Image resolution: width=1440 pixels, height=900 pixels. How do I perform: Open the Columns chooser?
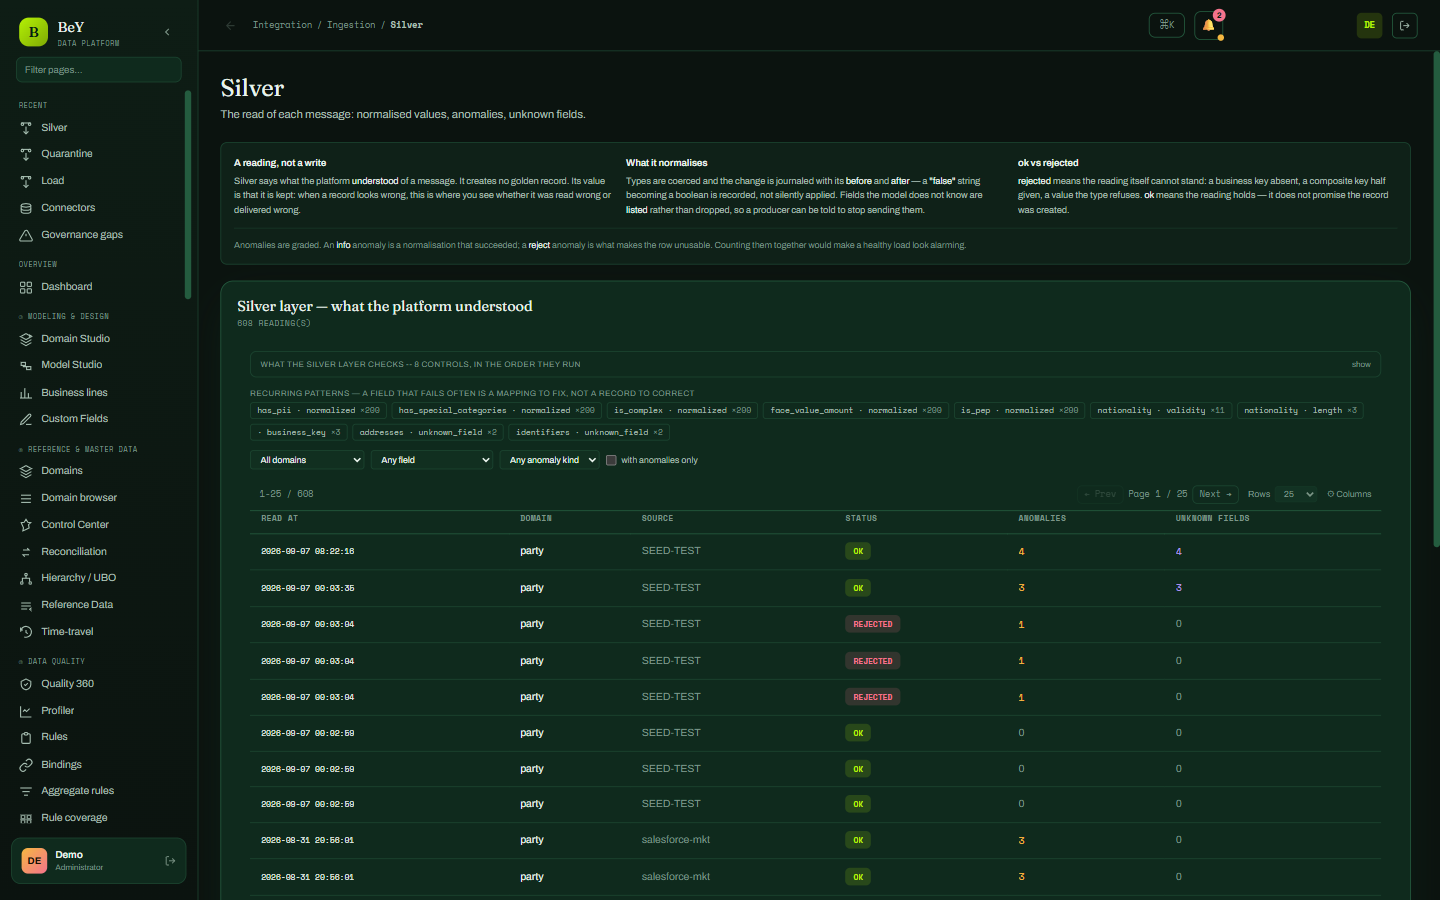(1349, 494)
